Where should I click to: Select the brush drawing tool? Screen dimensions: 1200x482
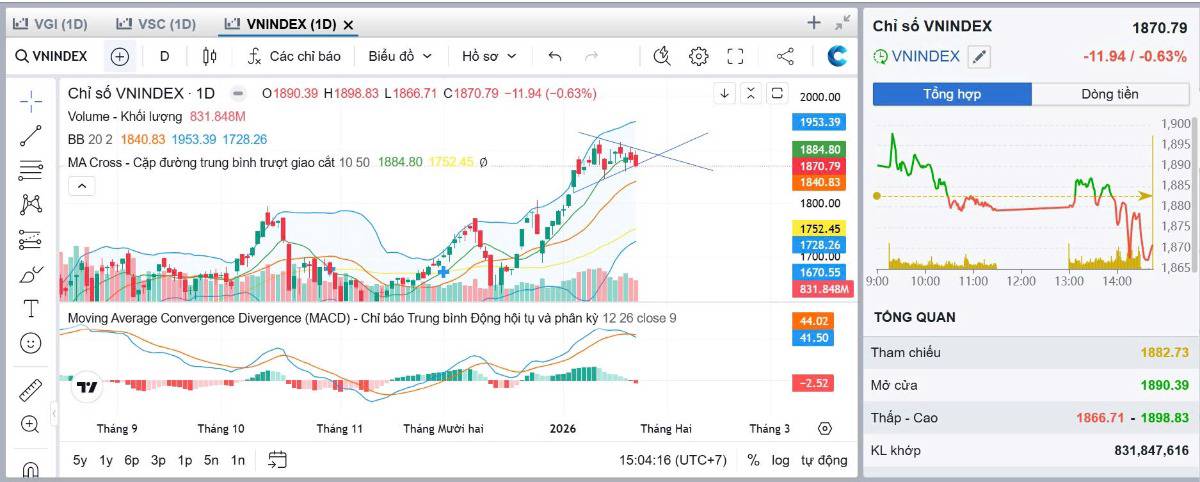[31, 273]
